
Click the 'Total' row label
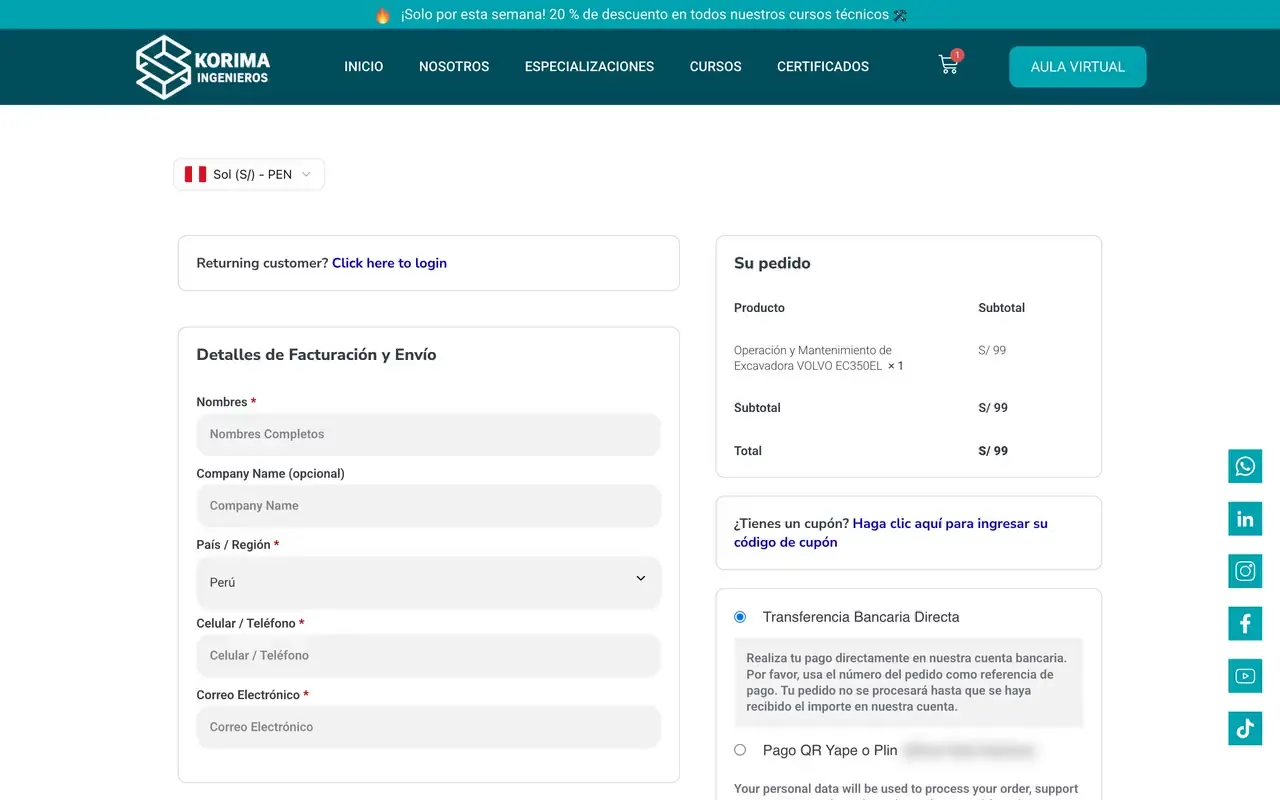point(748,451)
